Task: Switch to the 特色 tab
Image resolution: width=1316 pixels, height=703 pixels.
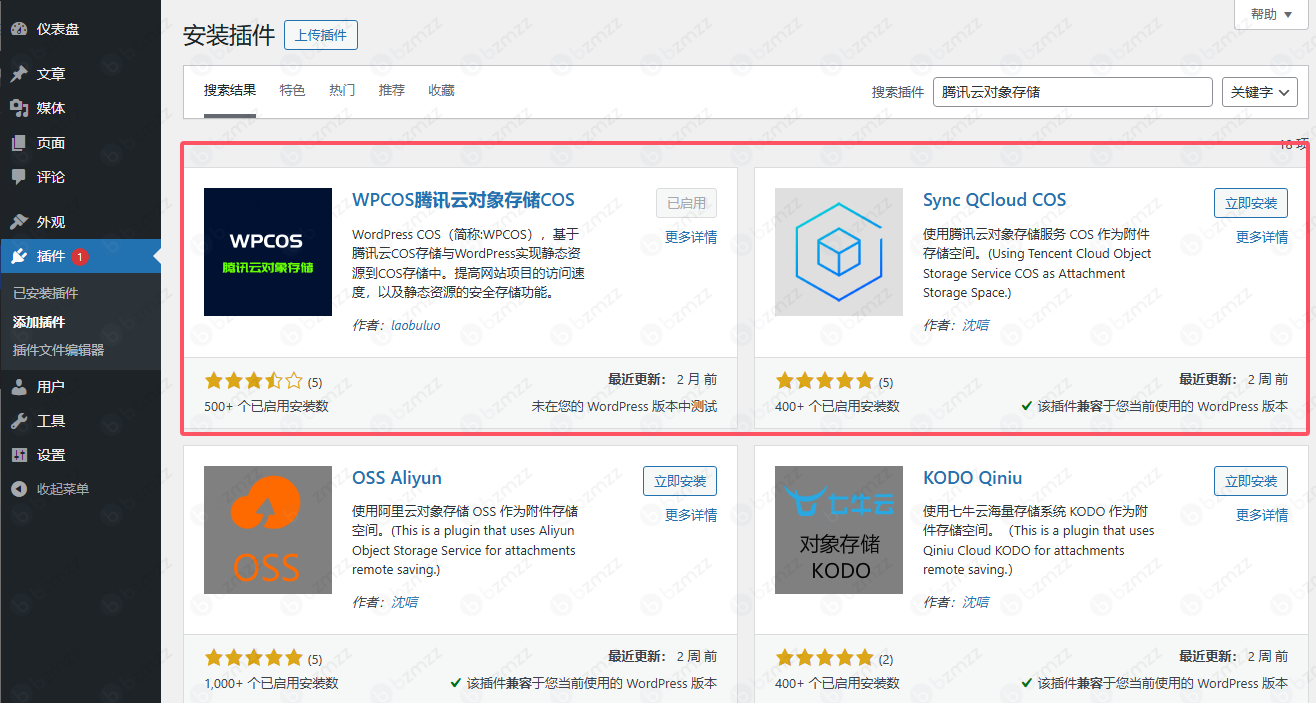Action: 293,90
